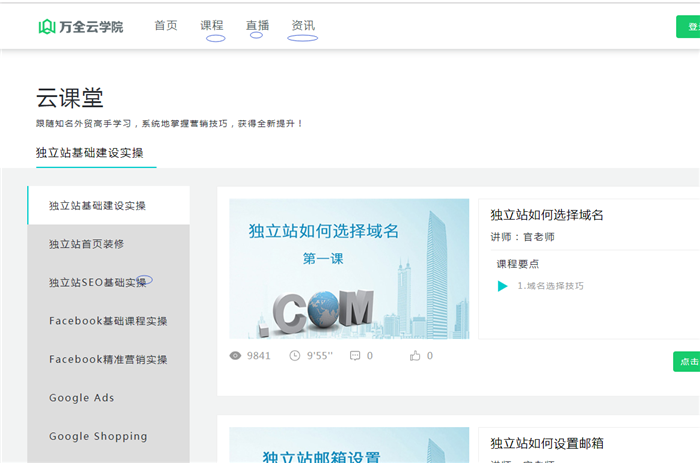
Task: Click the green login button in header
Action: click(x=688, y=27)
